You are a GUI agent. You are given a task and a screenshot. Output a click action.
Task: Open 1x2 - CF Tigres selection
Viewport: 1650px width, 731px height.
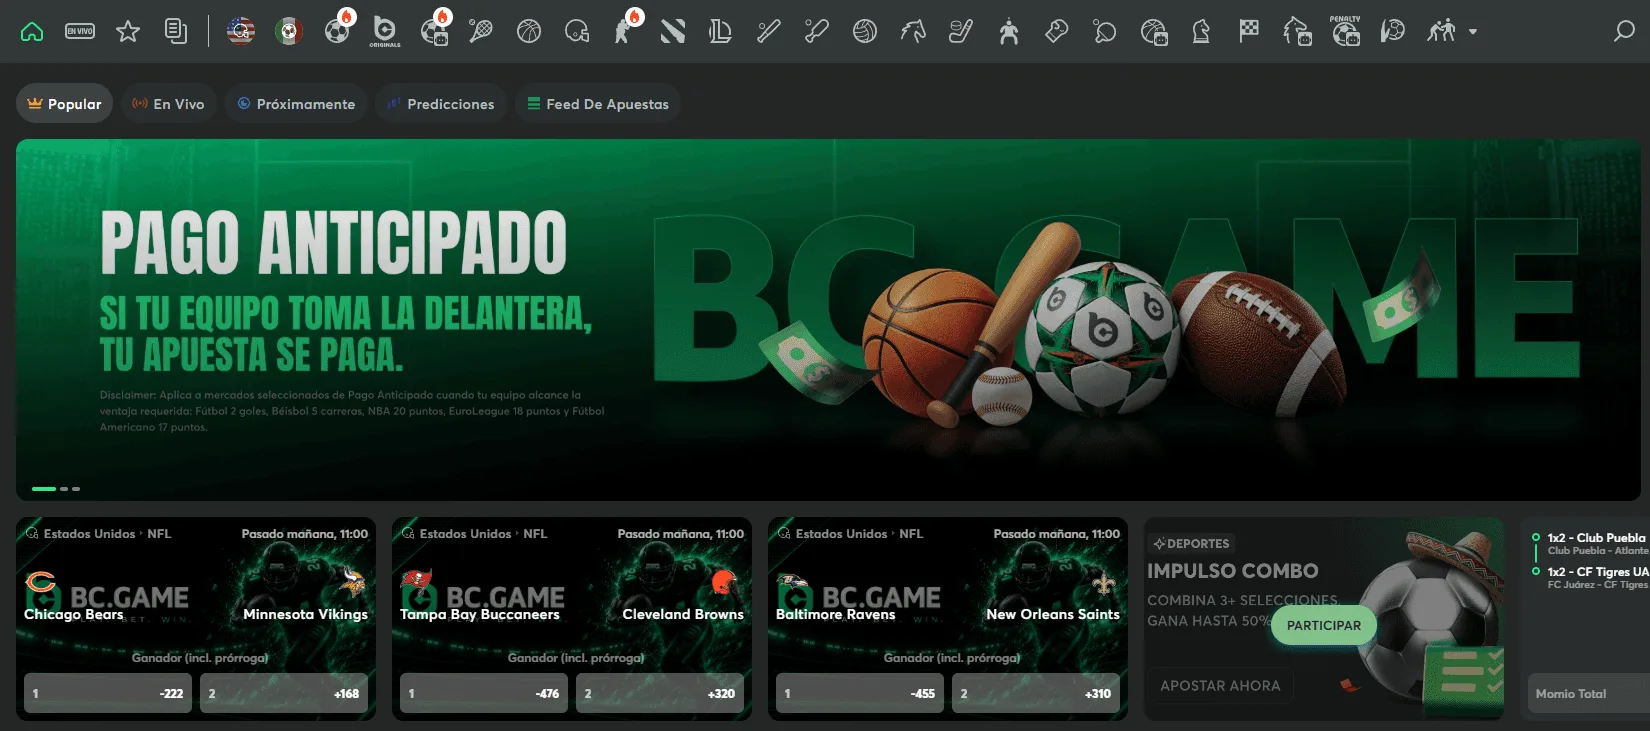1598,572
